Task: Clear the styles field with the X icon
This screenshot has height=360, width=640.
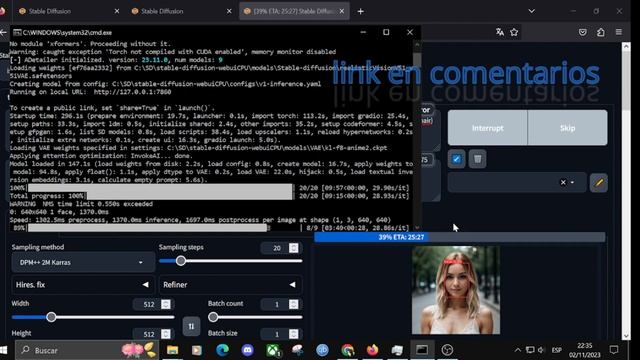Action: click(563, 182)
